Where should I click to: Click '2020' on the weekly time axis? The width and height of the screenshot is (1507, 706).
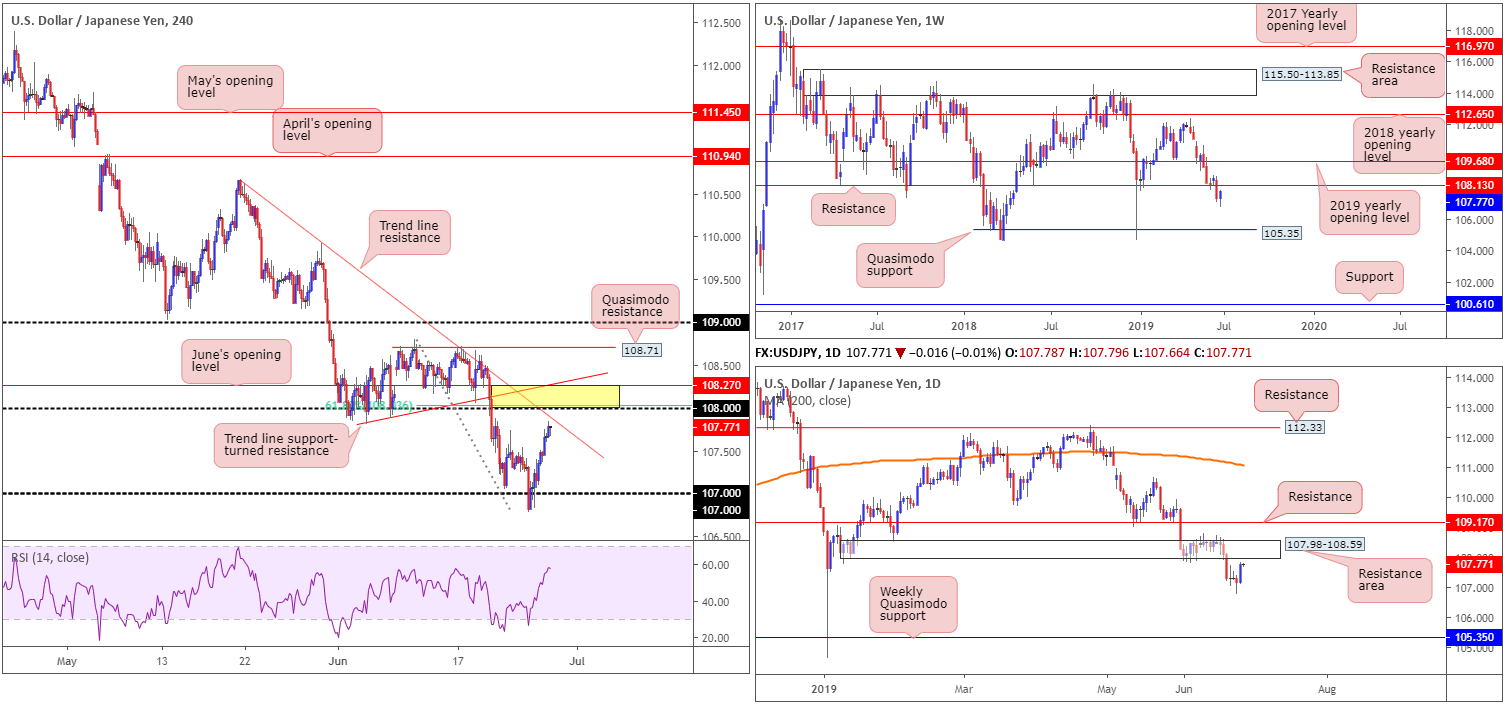pyautogui.click(x=1314, y=325)
